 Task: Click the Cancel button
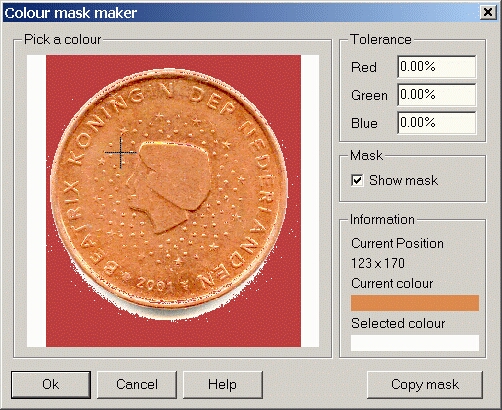pos(137,385)
